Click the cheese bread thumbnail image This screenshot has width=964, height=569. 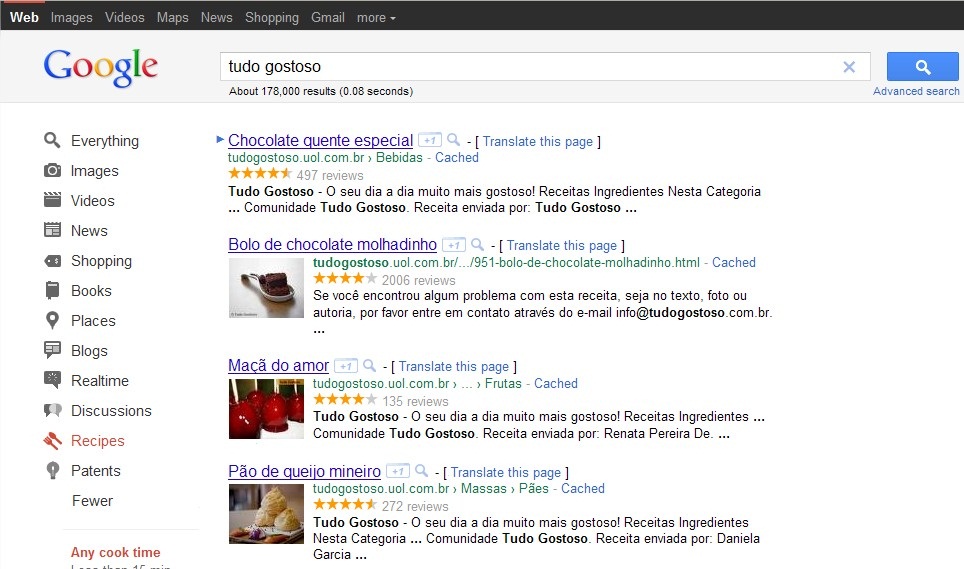coord(266,514)
